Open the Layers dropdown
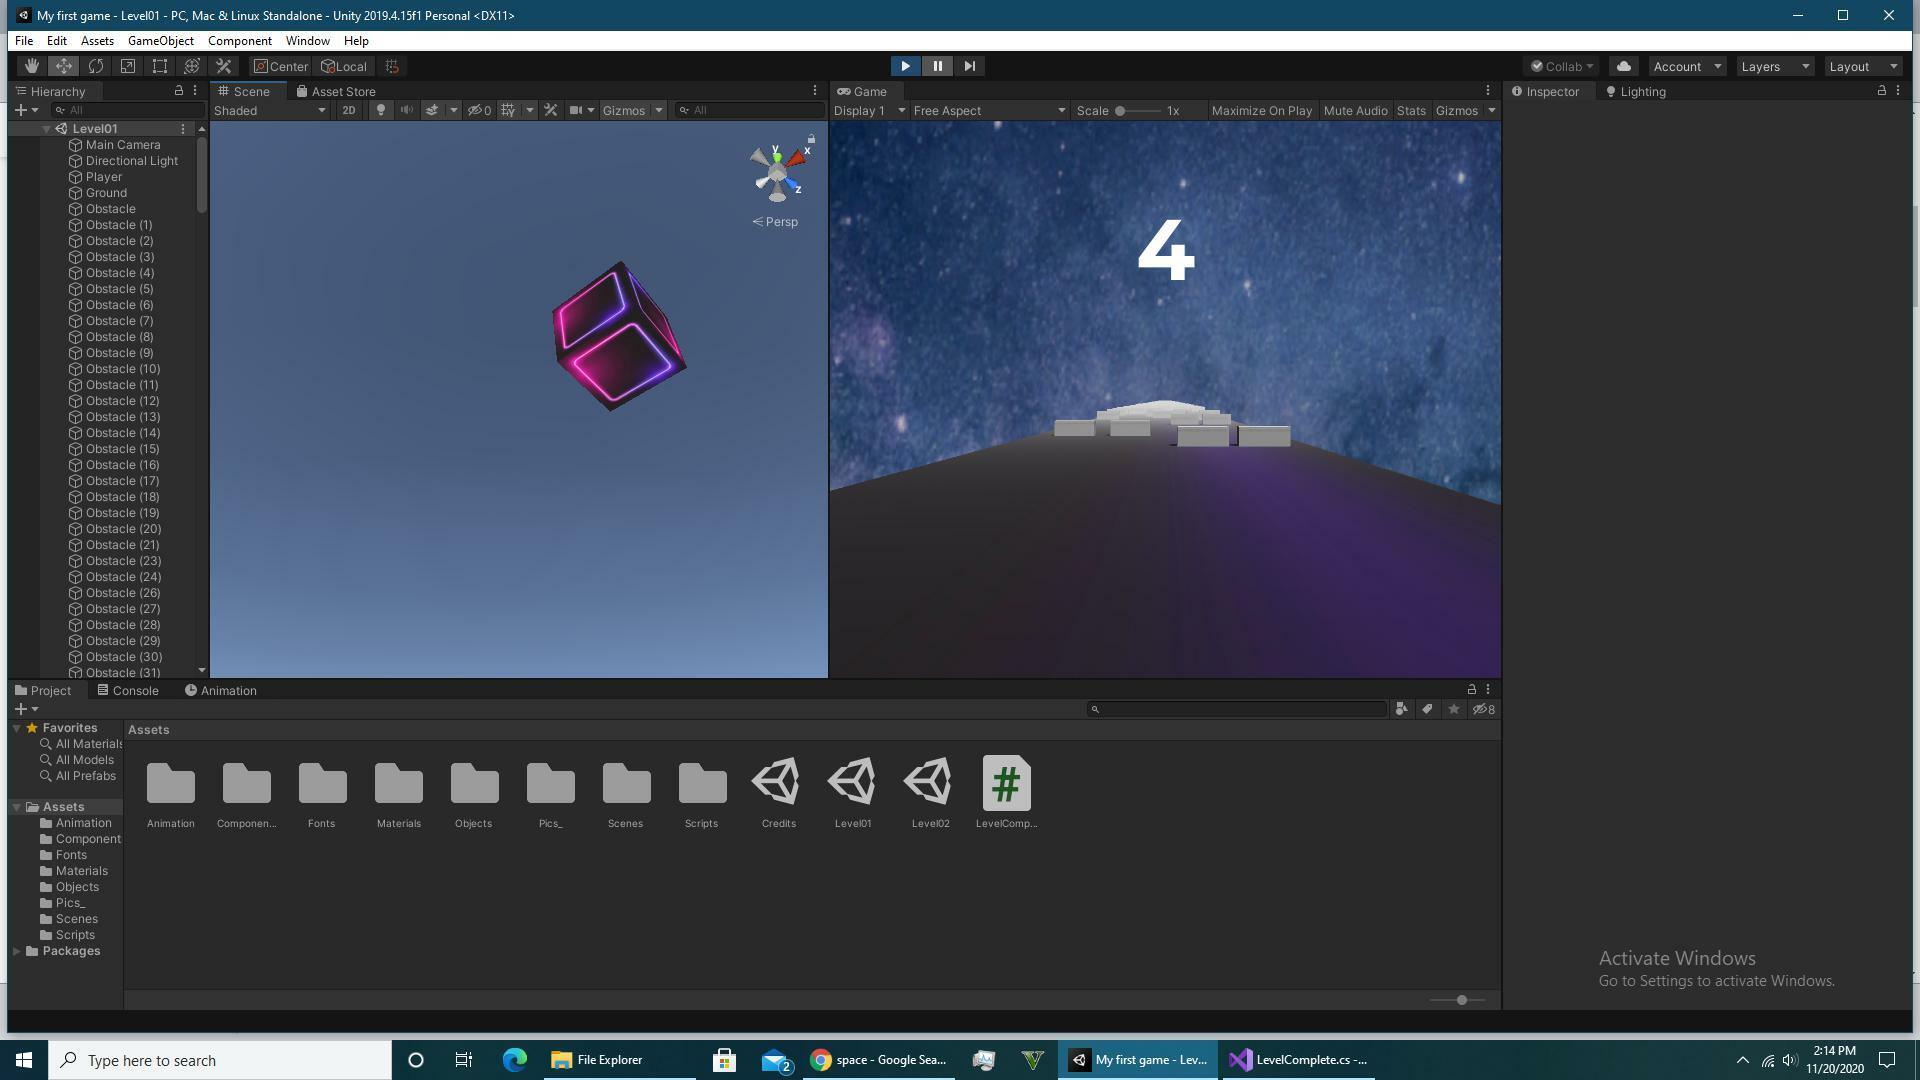The height and width of the screenshot is (1080, 1920). point(1775,66)
